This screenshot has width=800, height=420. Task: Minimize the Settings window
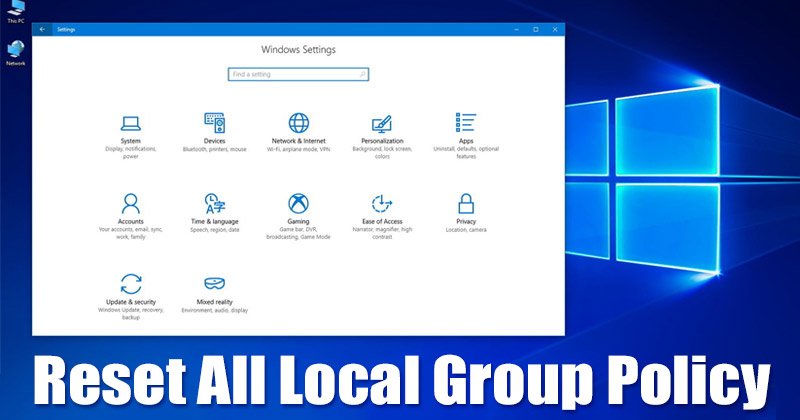coord(516,30)
